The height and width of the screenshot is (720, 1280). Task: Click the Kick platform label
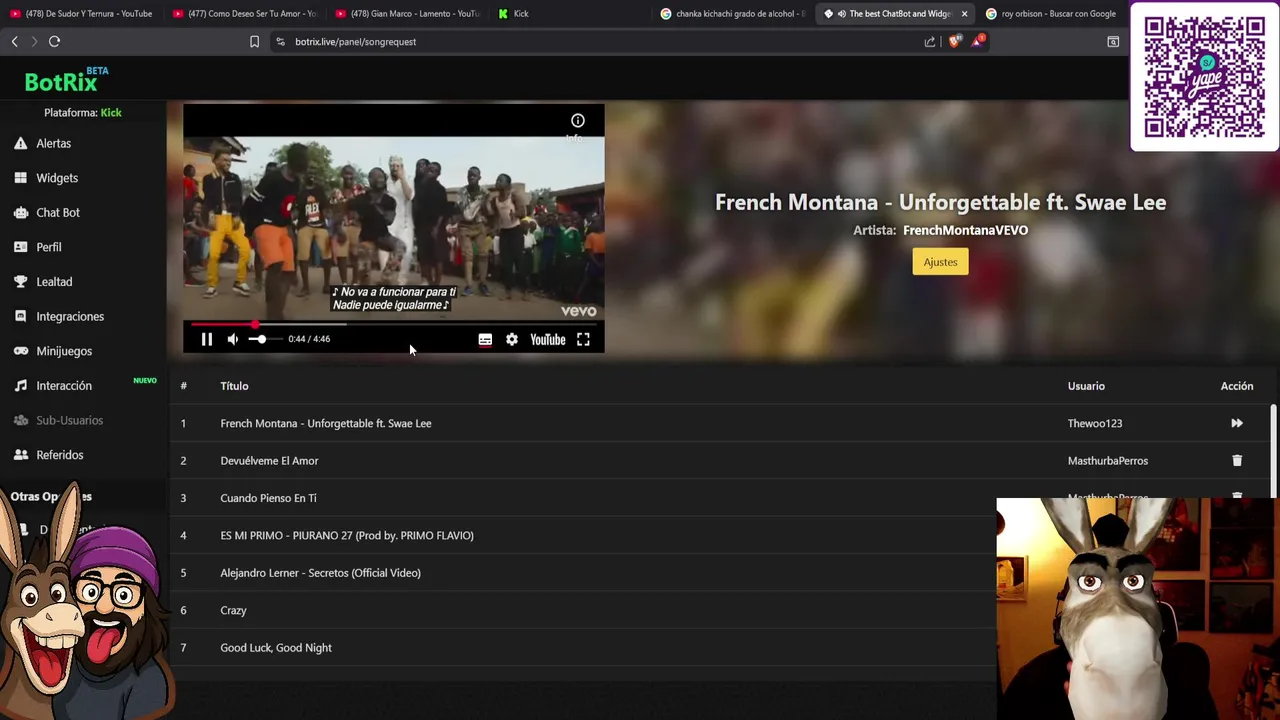click(x=111, y=113)
